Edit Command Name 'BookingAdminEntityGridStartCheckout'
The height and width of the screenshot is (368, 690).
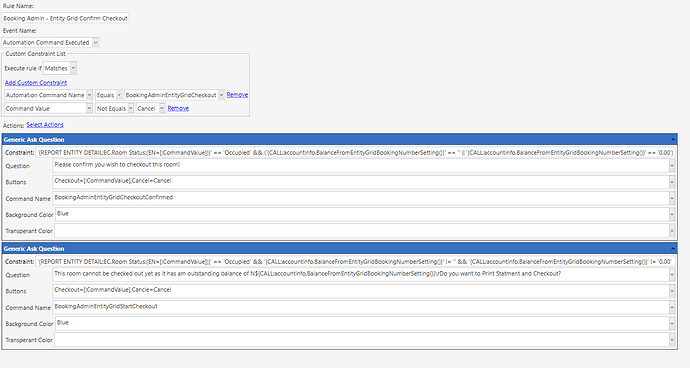(360, 308)
